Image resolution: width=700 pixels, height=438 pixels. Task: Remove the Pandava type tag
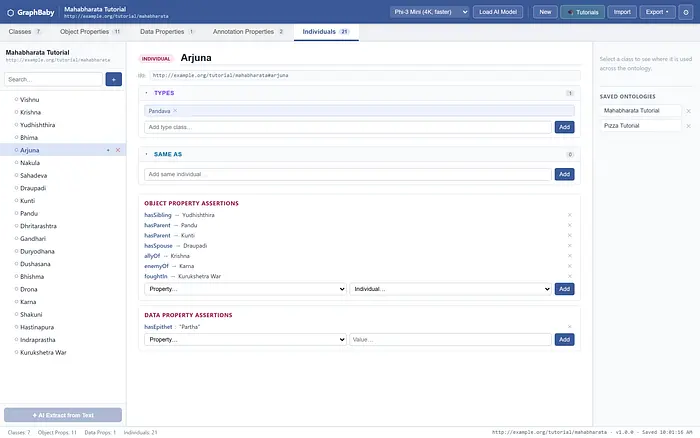click(x=175, y=111)
